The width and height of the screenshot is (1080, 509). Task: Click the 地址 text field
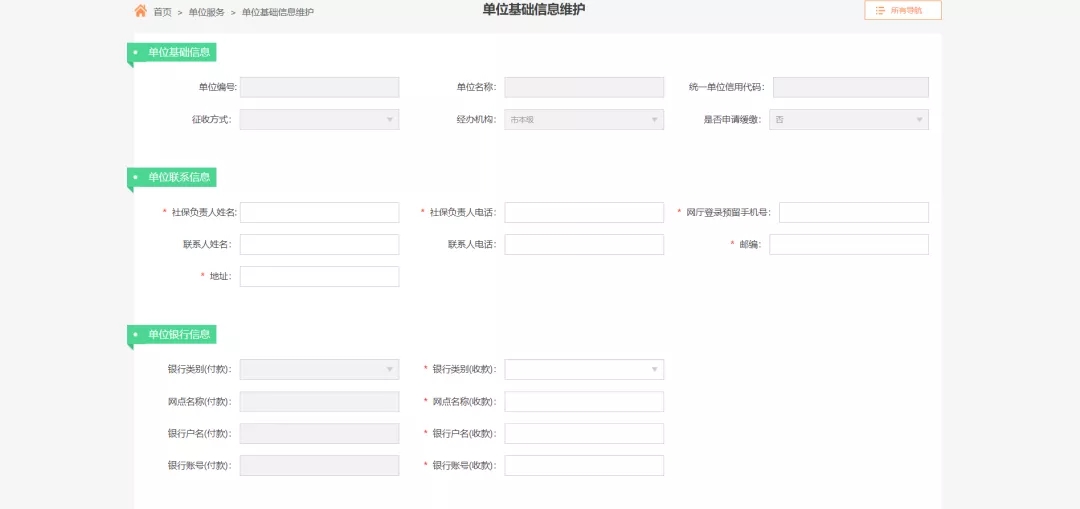click(x=319, y=277)
